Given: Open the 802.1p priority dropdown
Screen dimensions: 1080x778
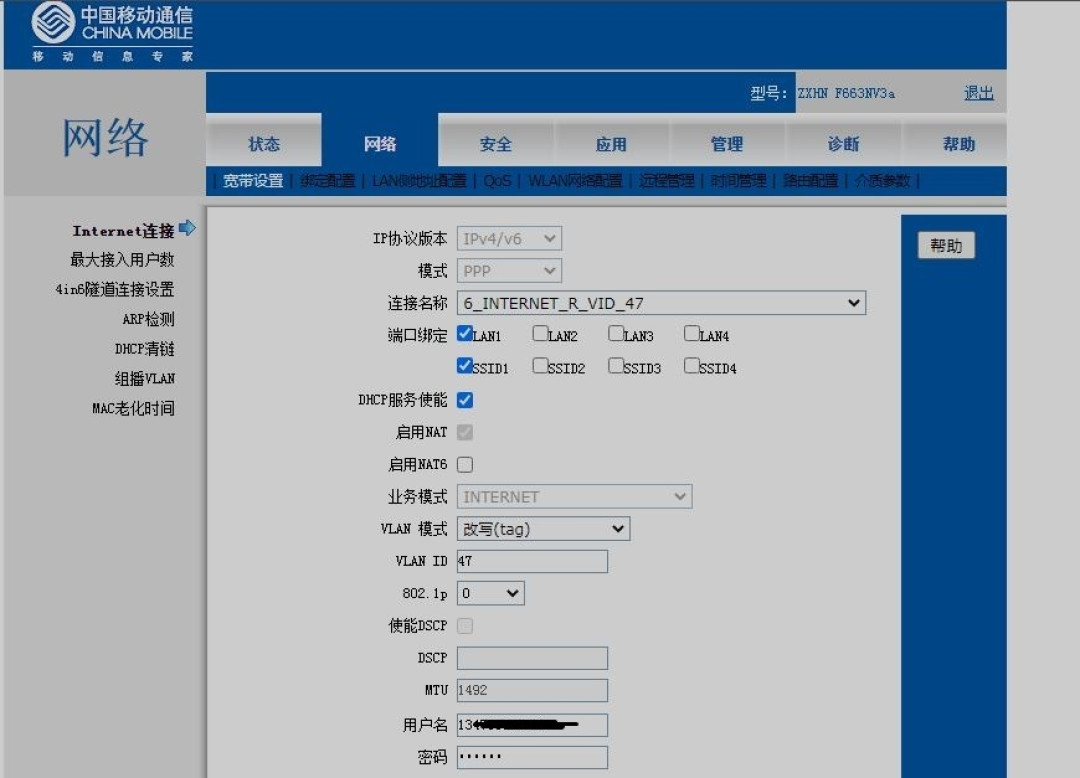Looking at the screenshot, I should (490, 593).
